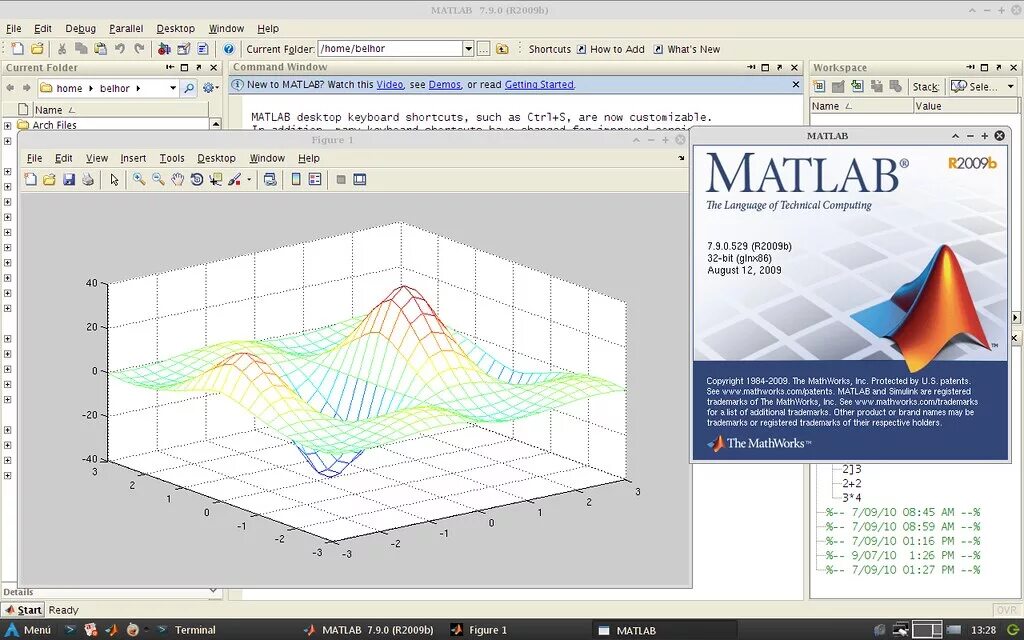The height and width of the screenshot is (640, 1024).
Task: Select the Rotate 3D tool in Figure 1
Action: tap(197, 180)
